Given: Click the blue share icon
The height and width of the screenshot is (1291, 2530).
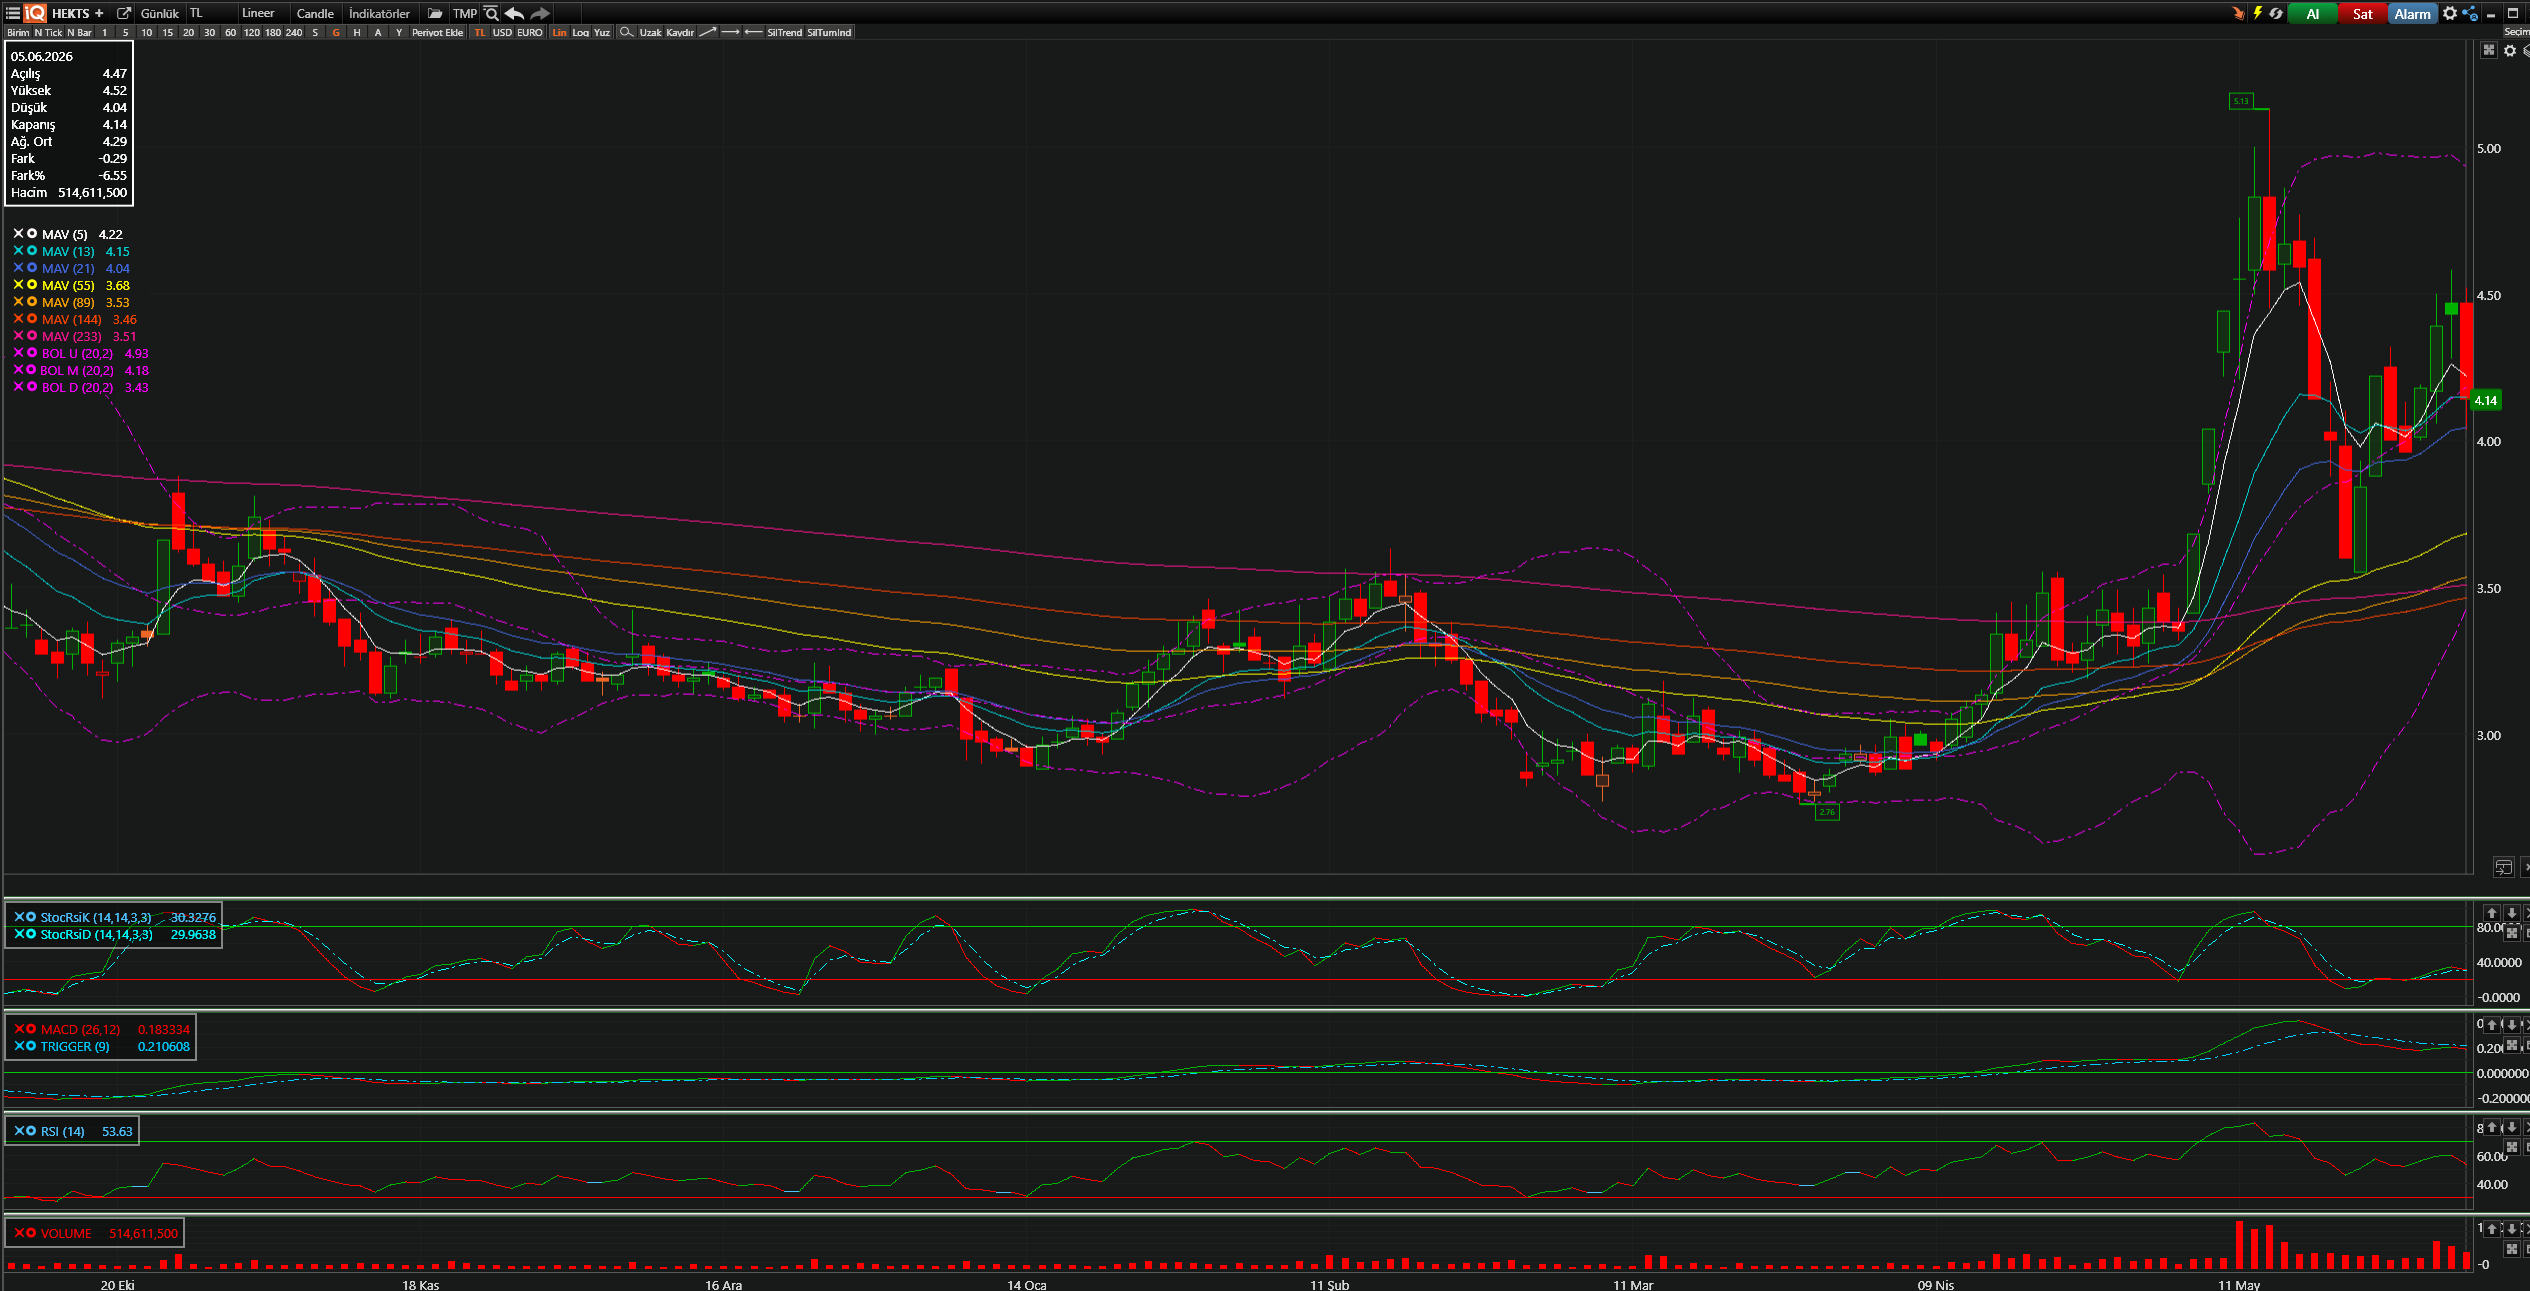Looking at the screenshot, I should (2470, 13).
